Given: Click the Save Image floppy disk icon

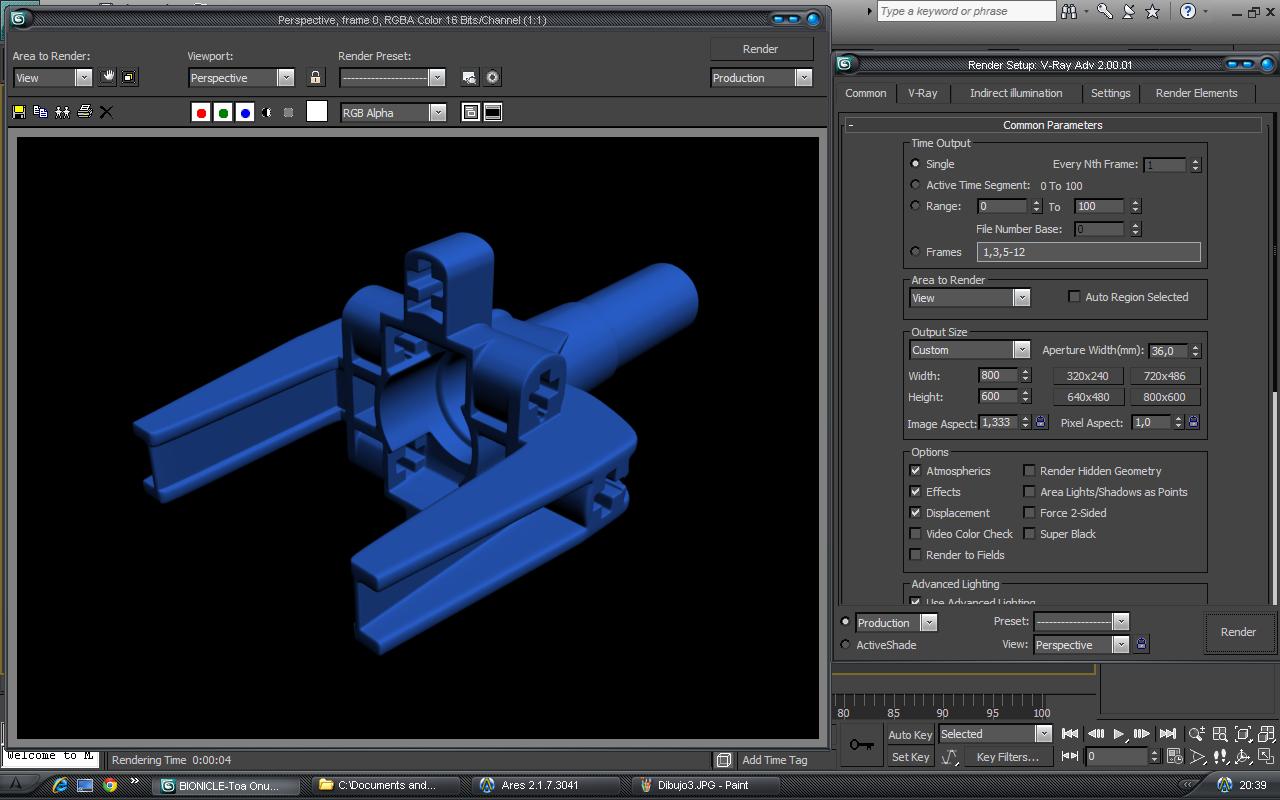Looking at the screenshot, I should [x=19, y=112].
